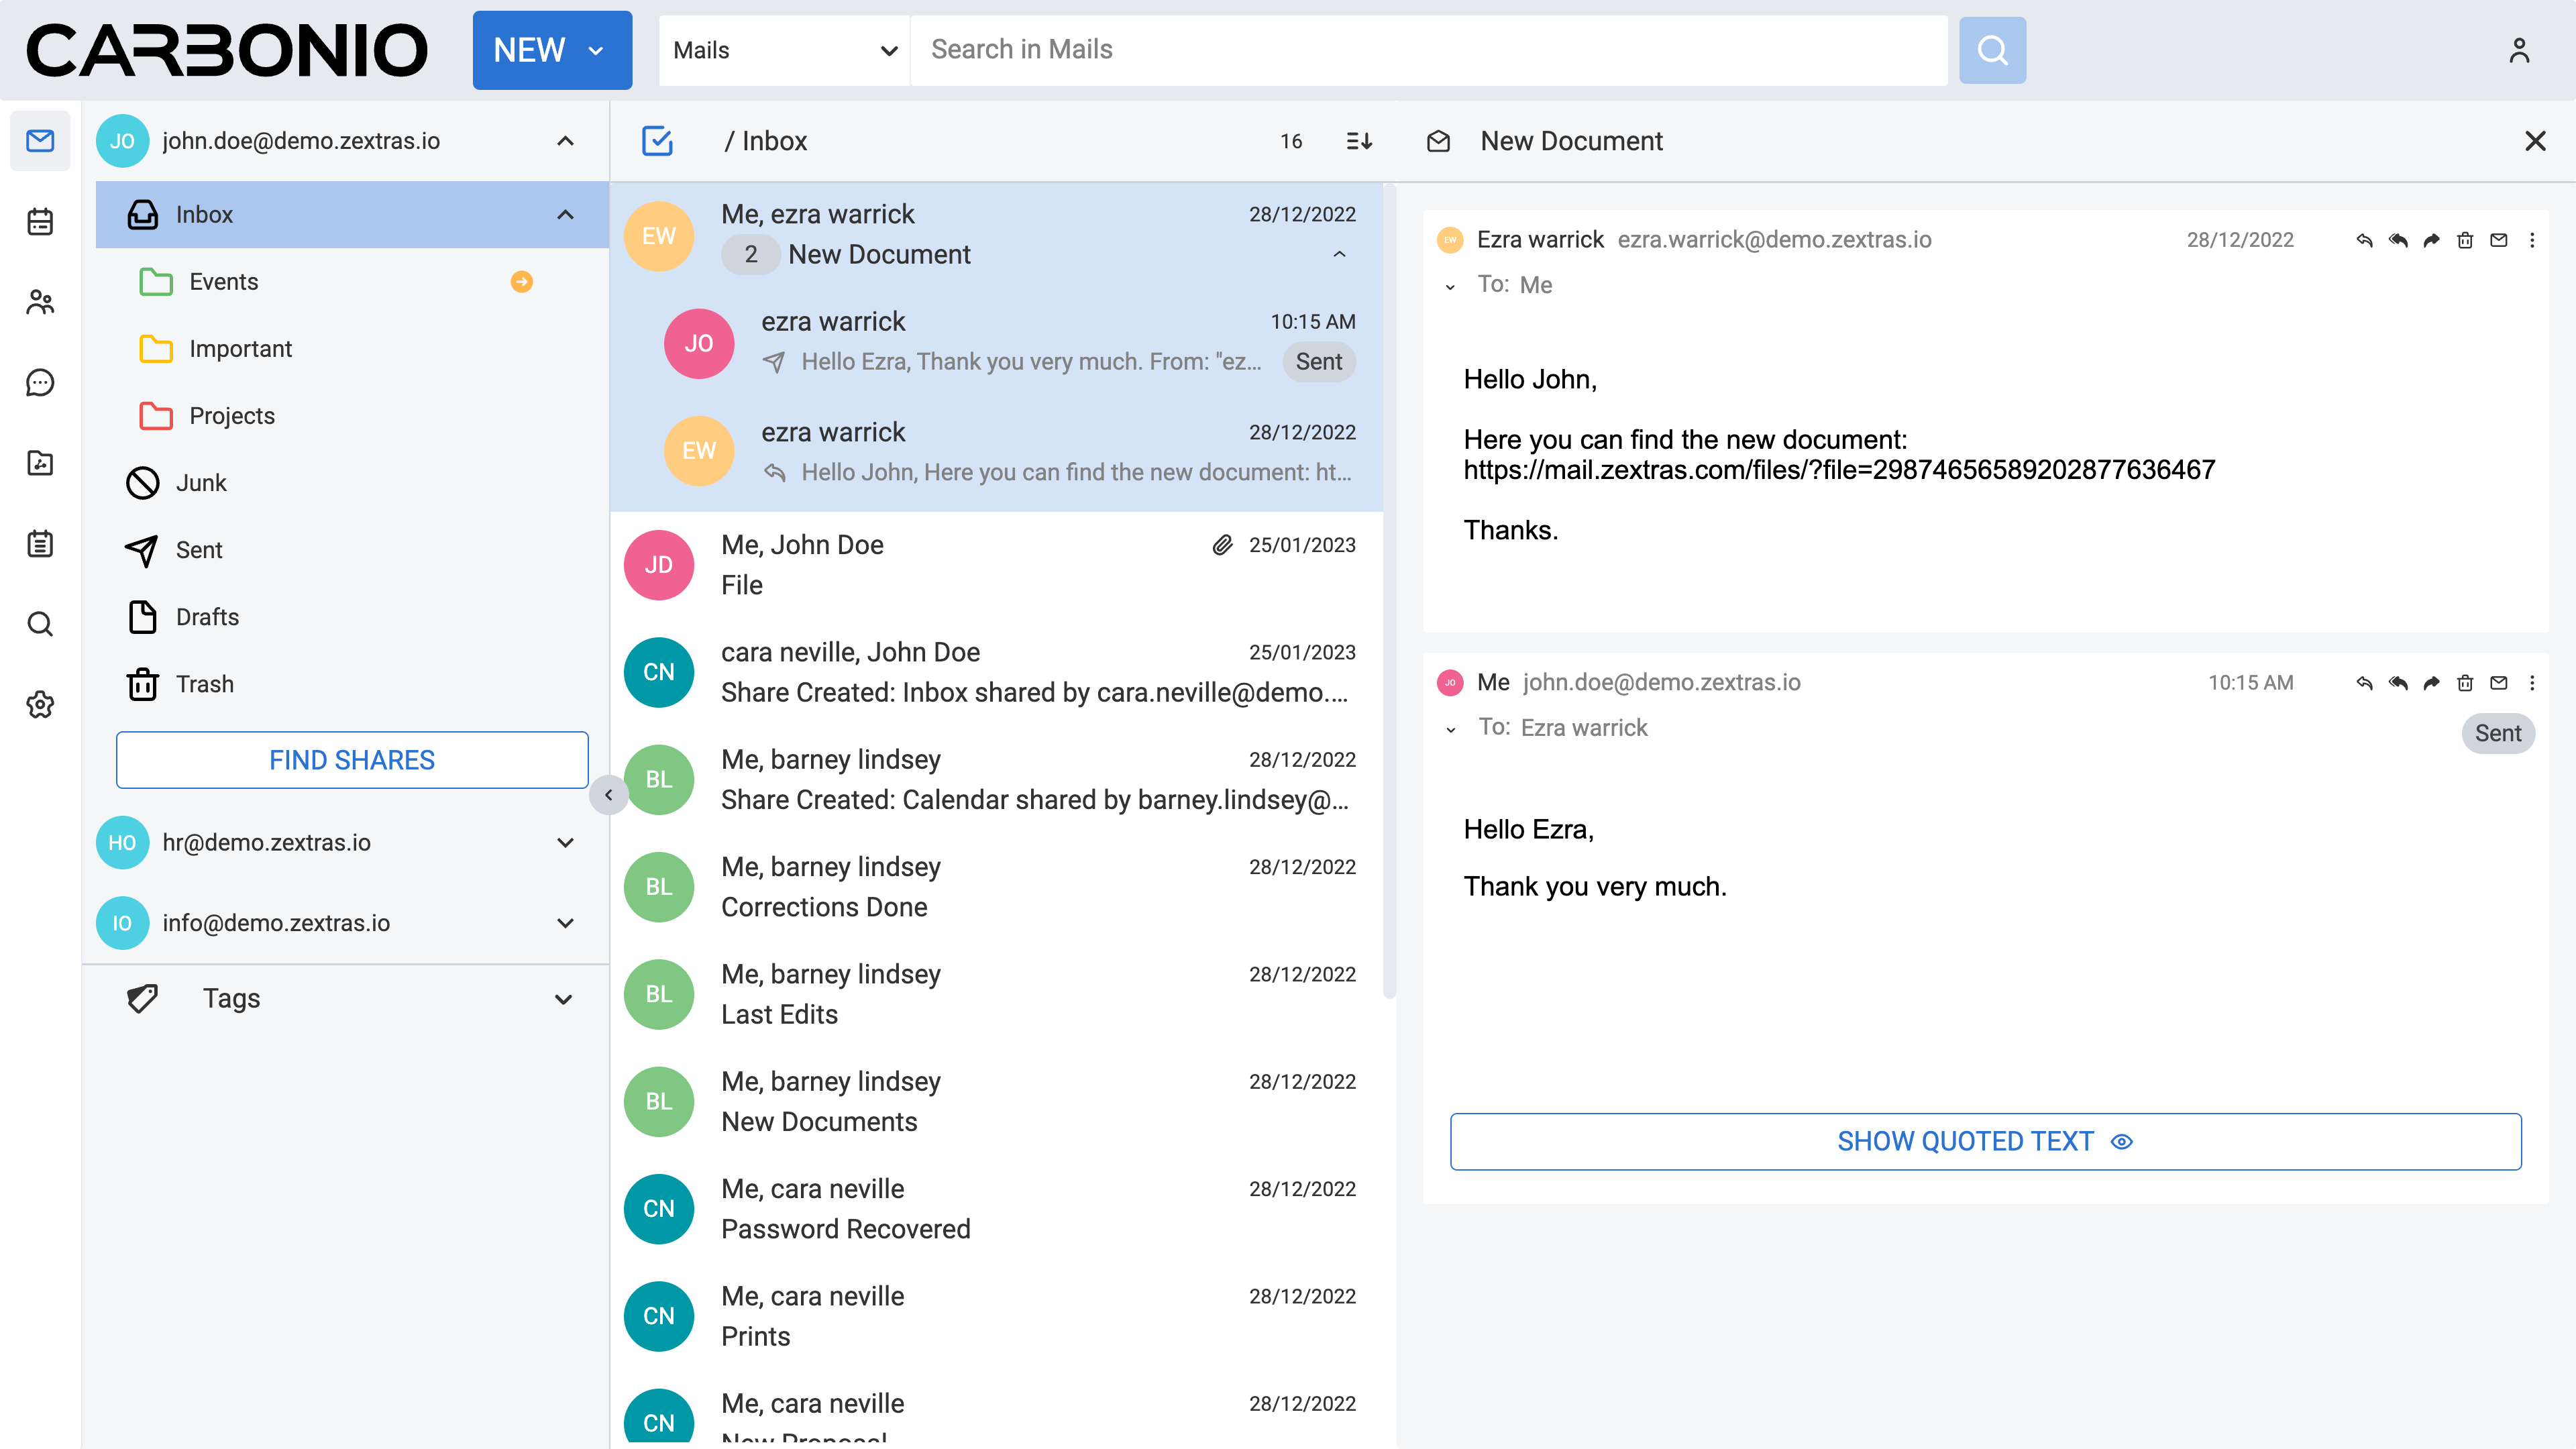
Task: Open the Sent folder
Action: point(199,550)
